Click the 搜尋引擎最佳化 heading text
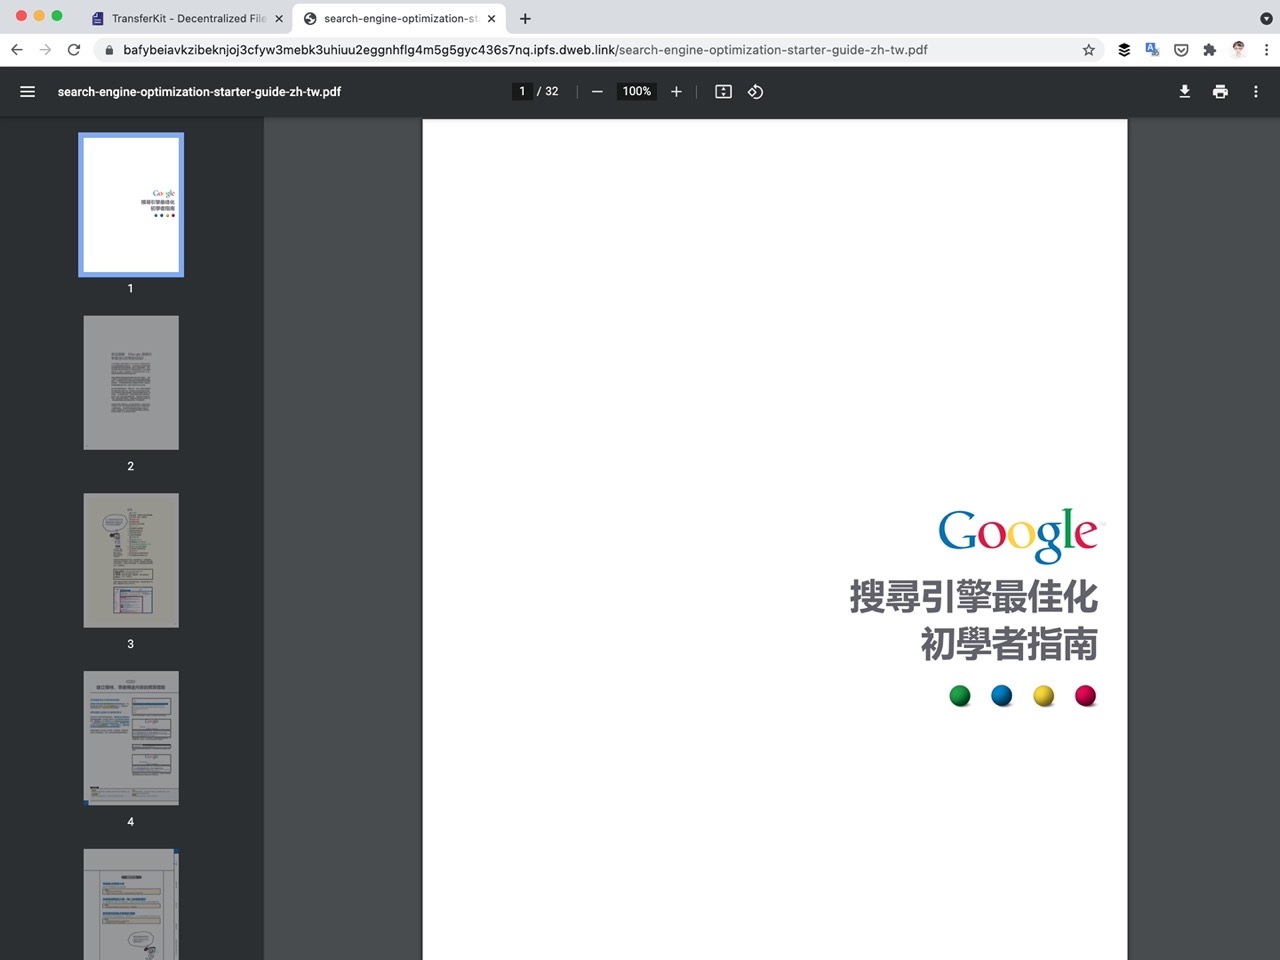Screen dimensions: 1280x960 pos(974,597)
